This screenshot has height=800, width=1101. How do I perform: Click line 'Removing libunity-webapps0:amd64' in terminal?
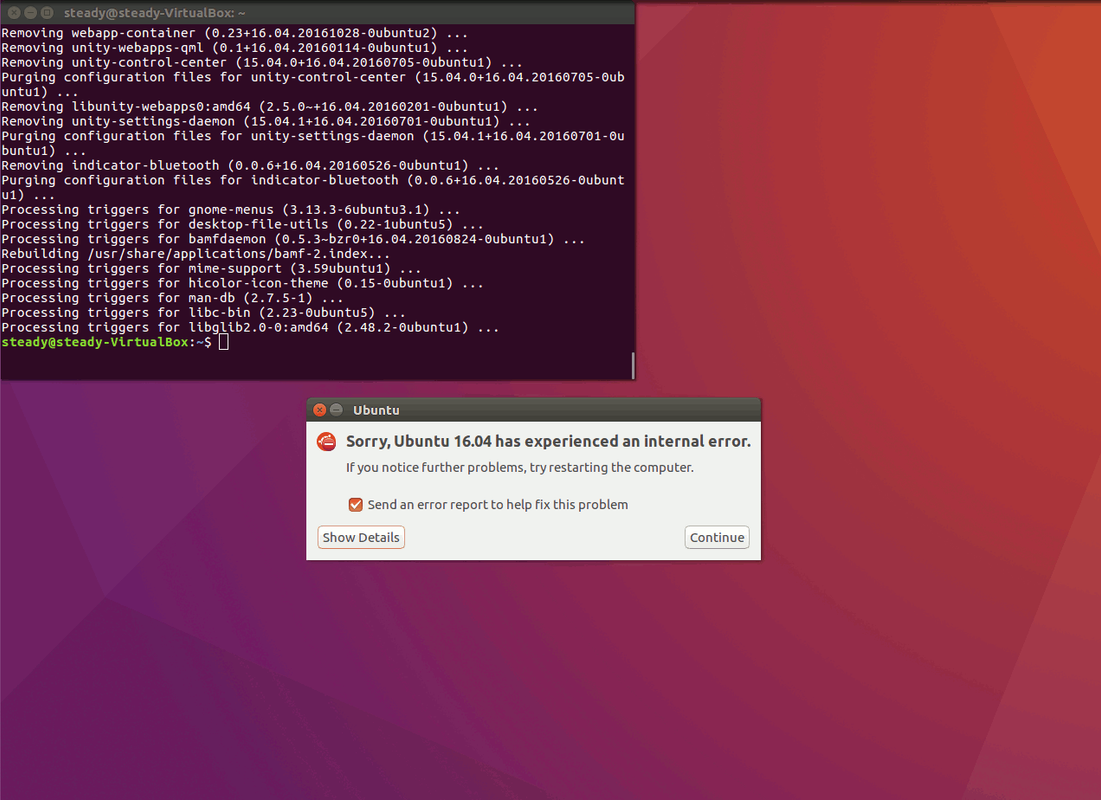[270, 107]
